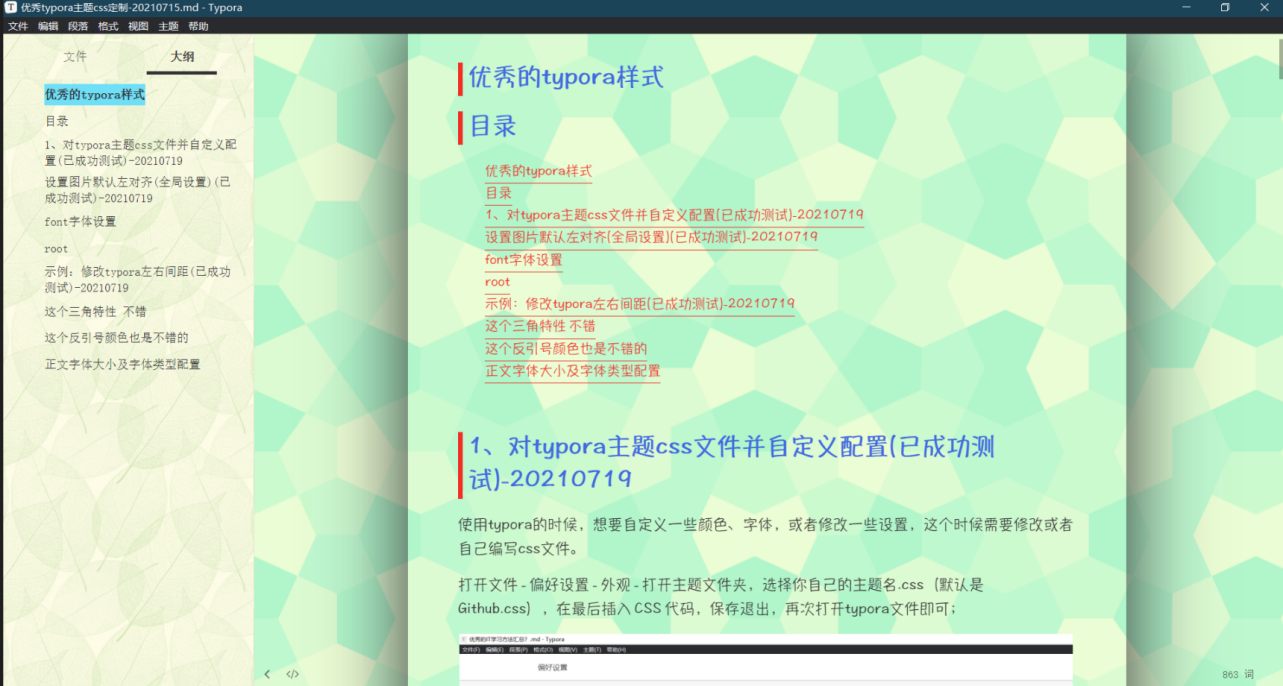This screenshot has width=1283, height=686.
Task: Select outline item 正文字体大小及字体类型配置
Action: point(122,364)
